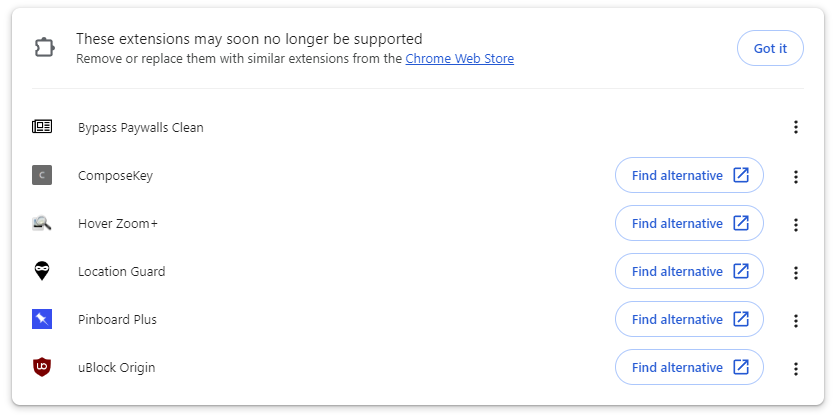Find an alternative for uBlock Origin

click(x=689, y=368)
